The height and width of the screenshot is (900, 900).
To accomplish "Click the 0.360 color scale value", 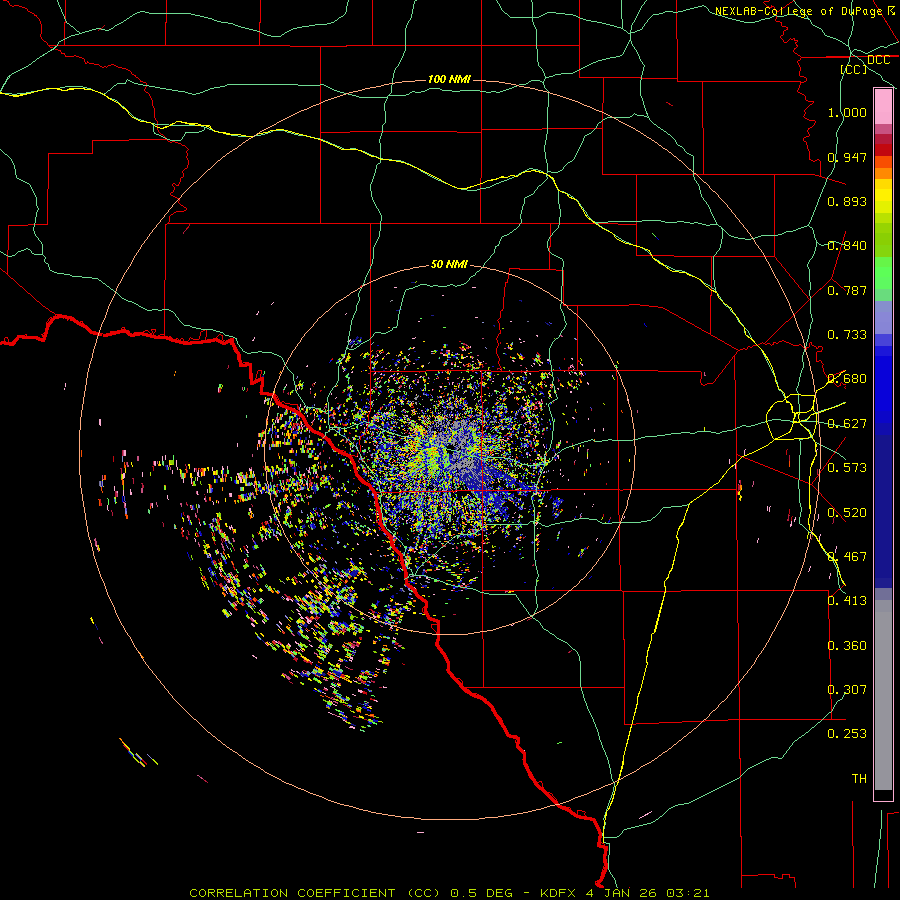I will pos(847,646).
